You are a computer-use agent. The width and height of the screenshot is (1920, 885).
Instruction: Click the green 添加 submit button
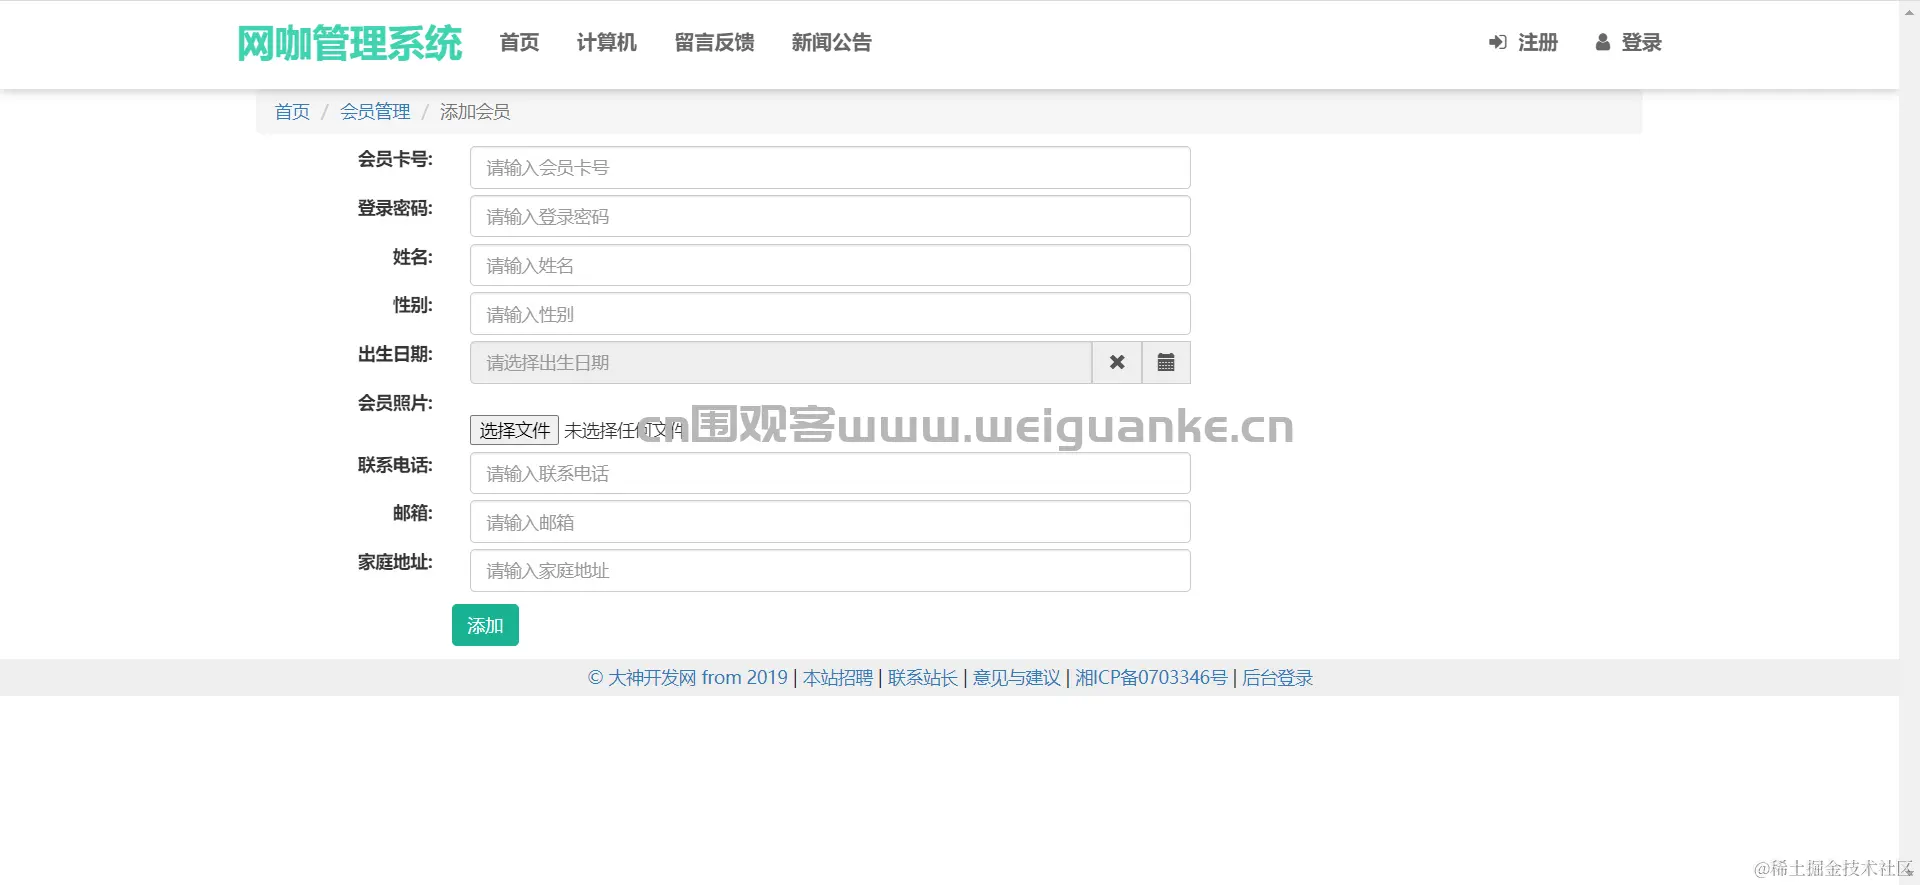[x=485, y=625]
